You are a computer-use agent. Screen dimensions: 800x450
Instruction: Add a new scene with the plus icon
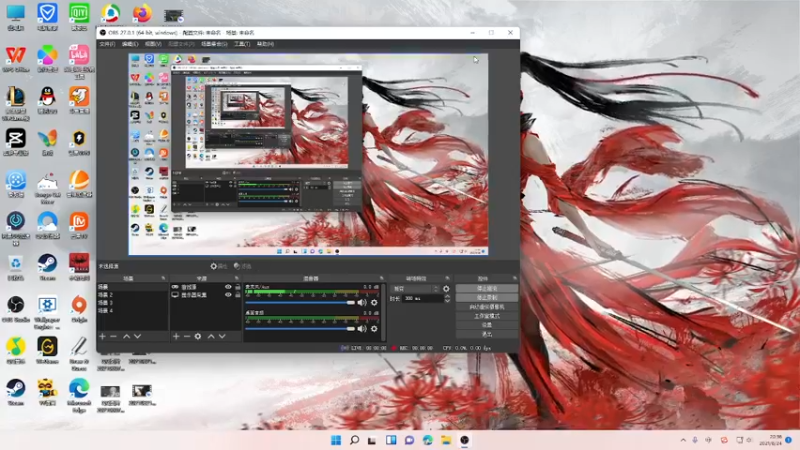(x=102, y=336)
